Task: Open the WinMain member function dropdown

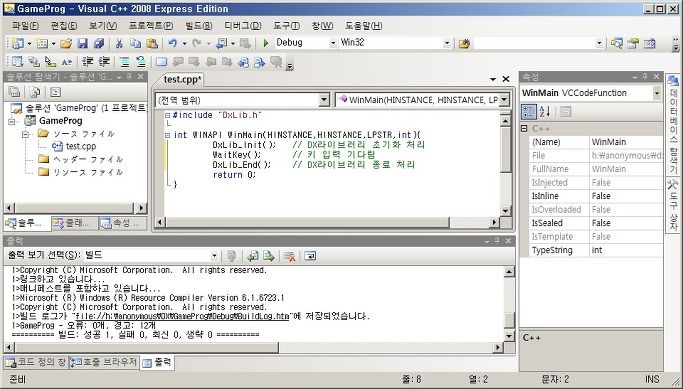Action: (504, 100)
